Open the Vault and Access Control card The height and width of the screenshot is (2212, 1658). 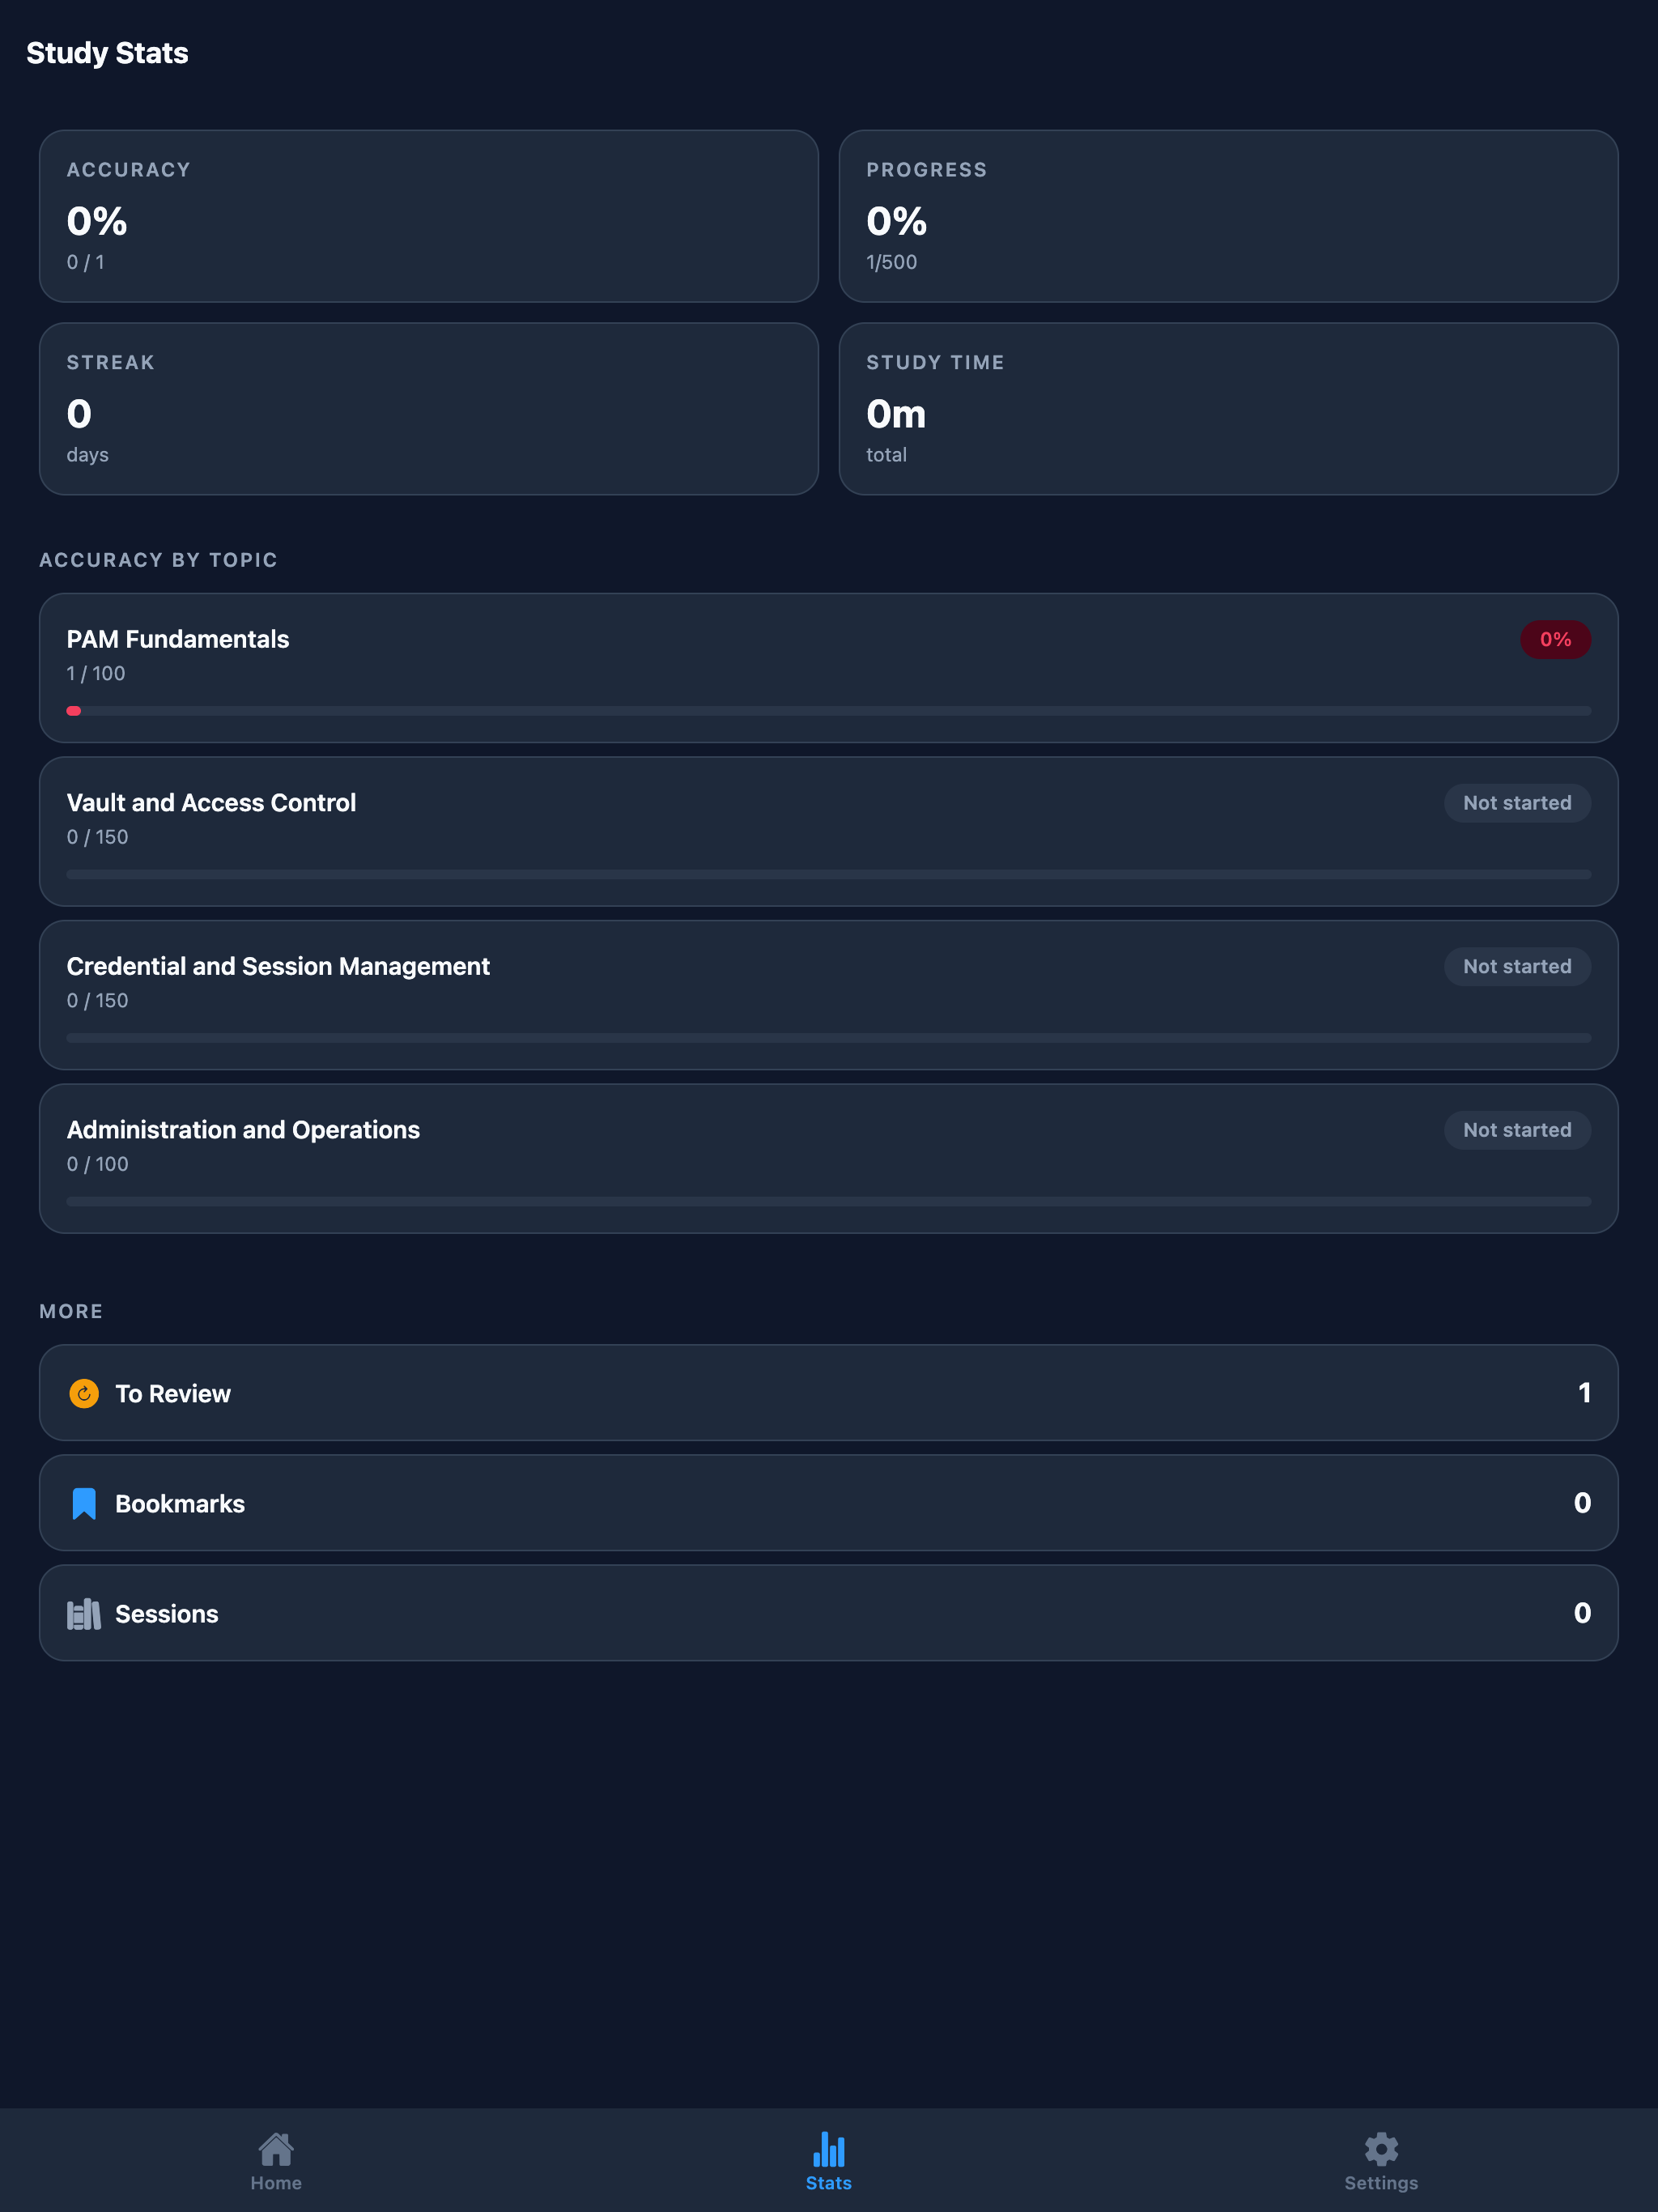(x=829, y=831)
